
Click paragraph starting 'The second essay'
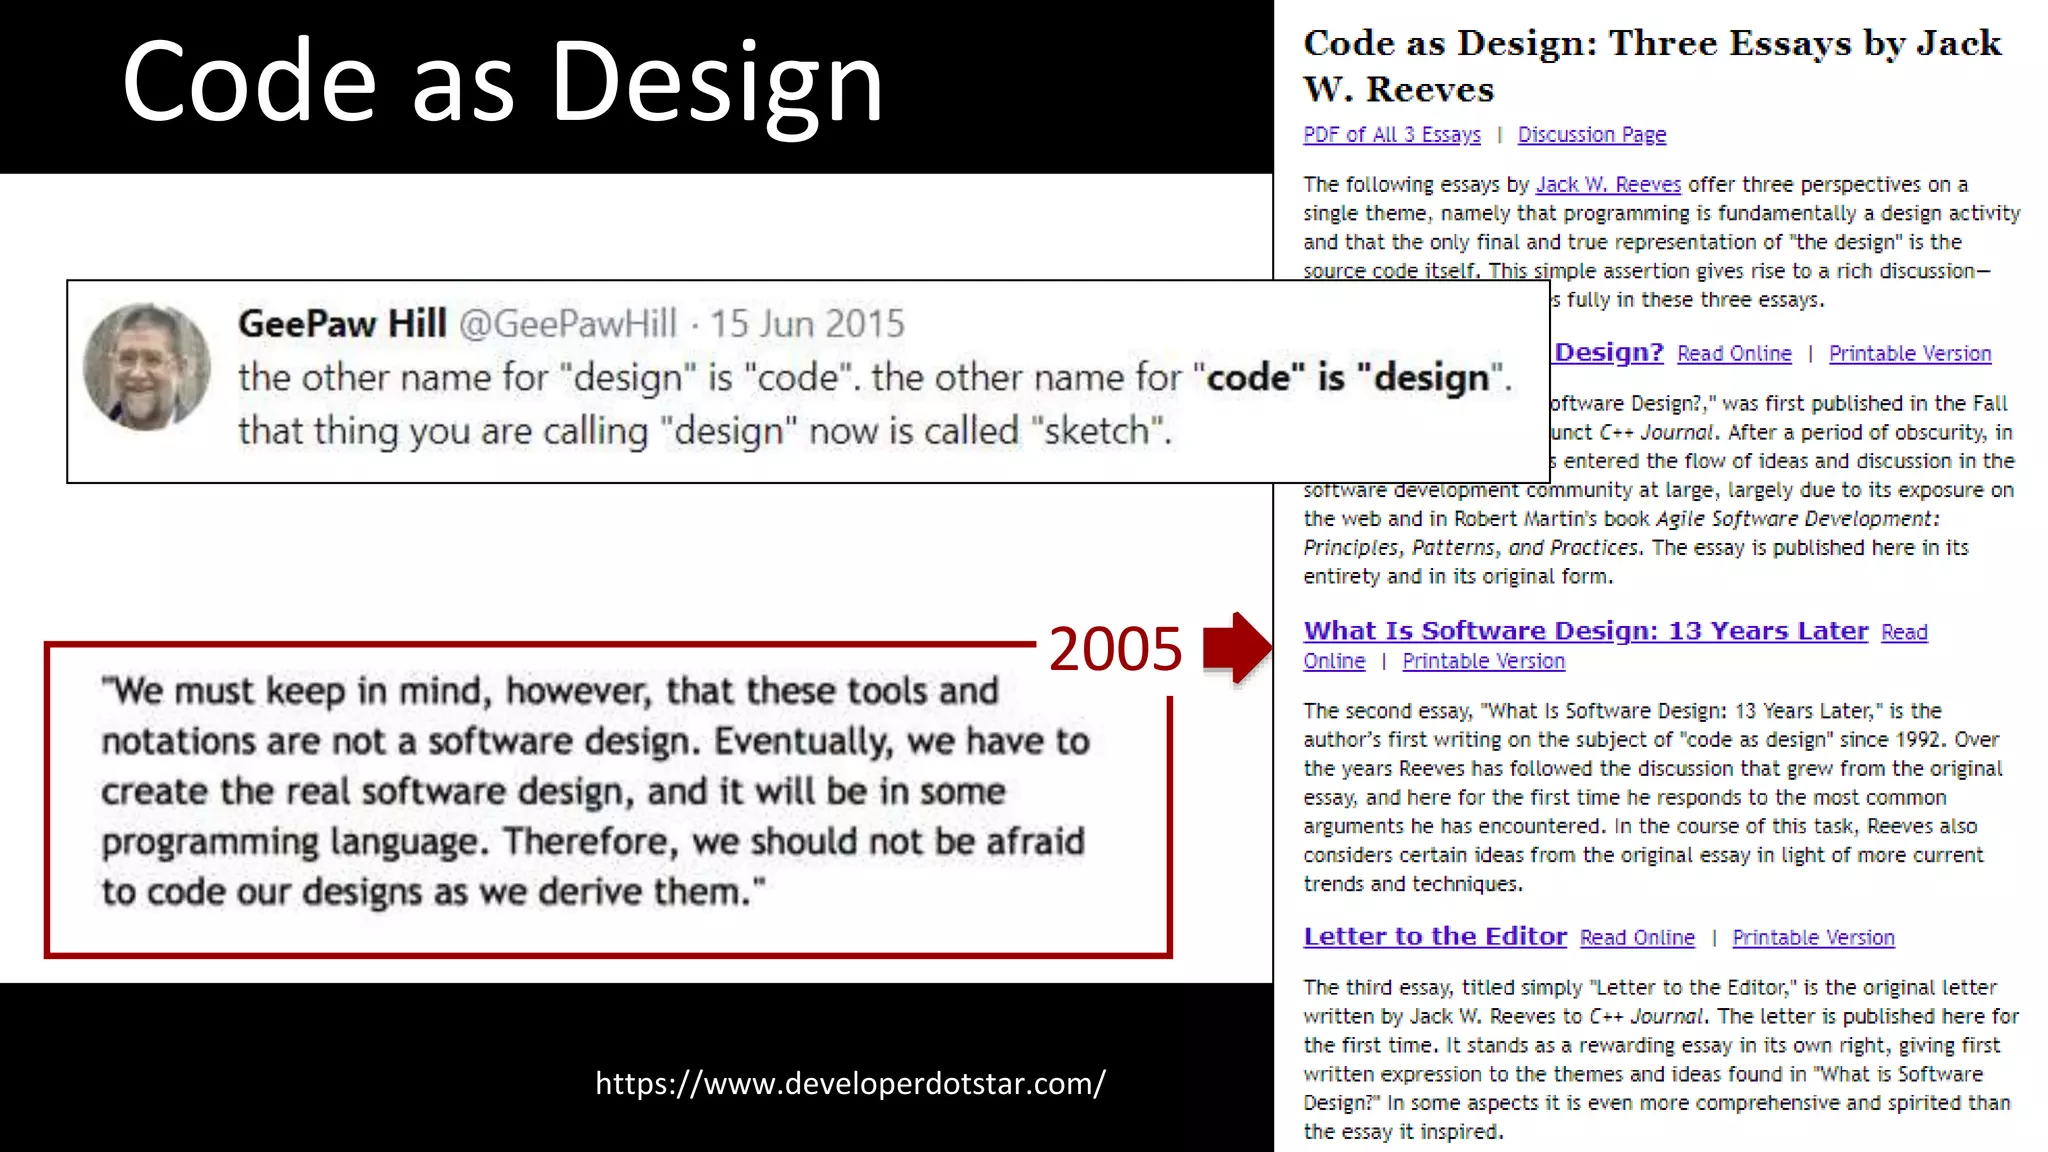[1653, 797]
